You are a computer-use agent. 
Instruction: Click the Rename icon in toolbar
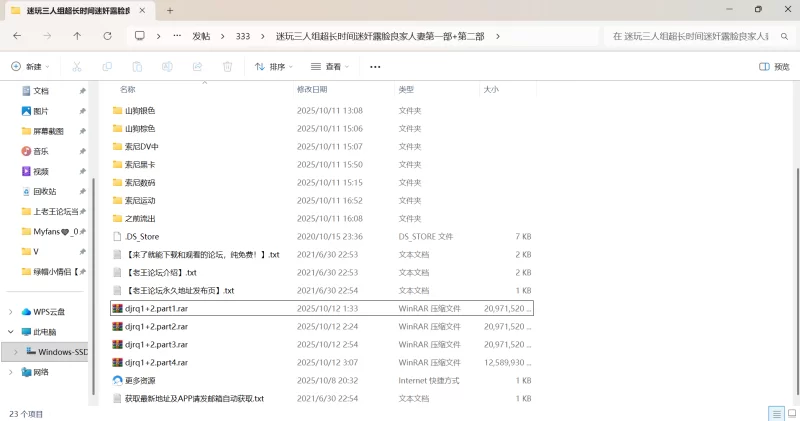pyautogui.click(x=167, y=67)
